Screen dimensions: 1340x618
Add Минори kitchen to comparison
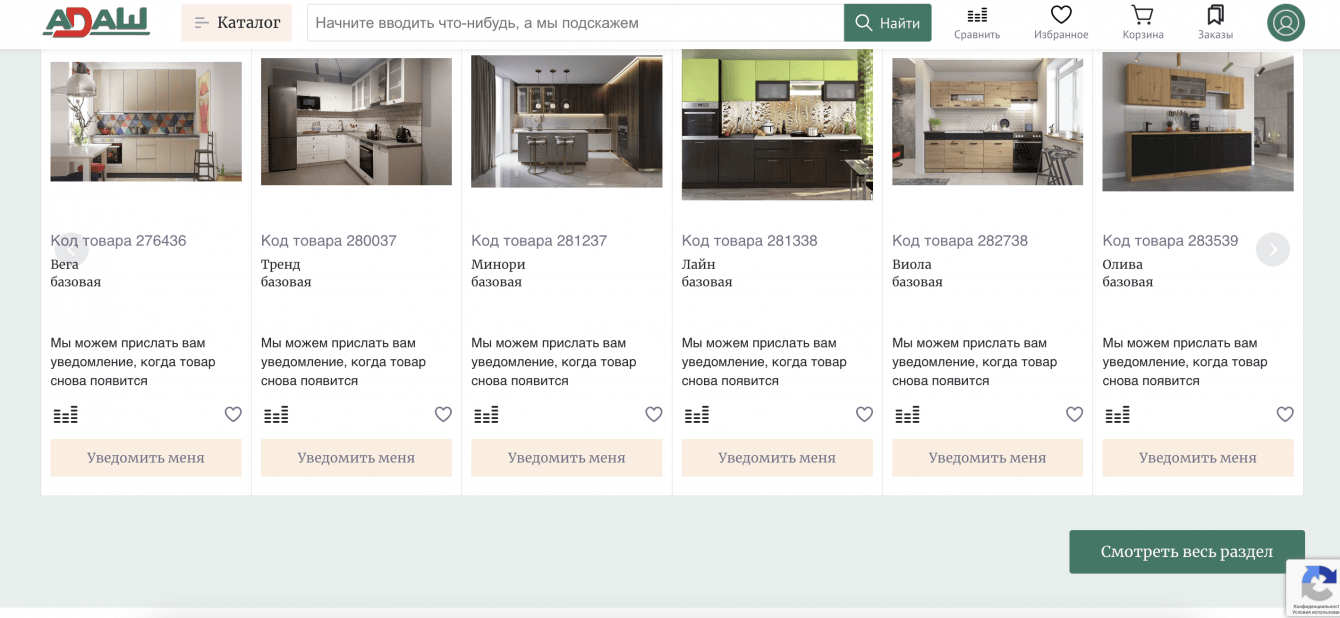coord(486,414)
